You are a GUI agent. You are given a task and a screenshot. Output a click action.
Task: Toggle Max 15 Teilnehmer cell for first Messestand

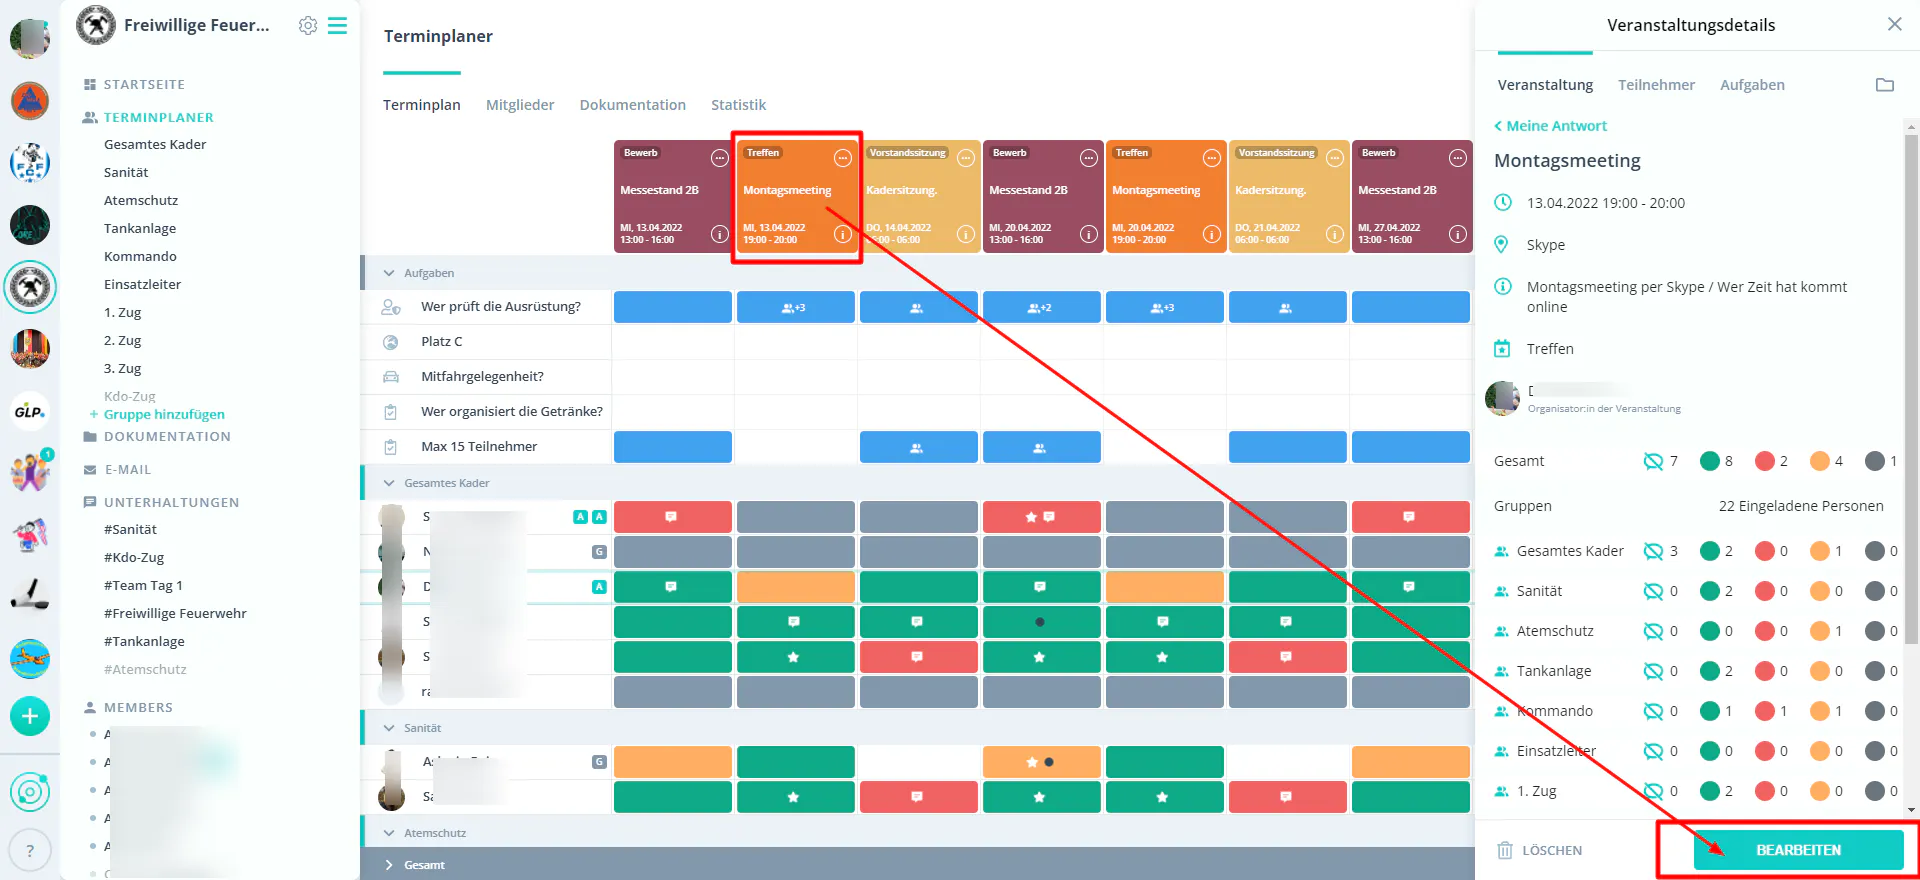click(673, 447)
